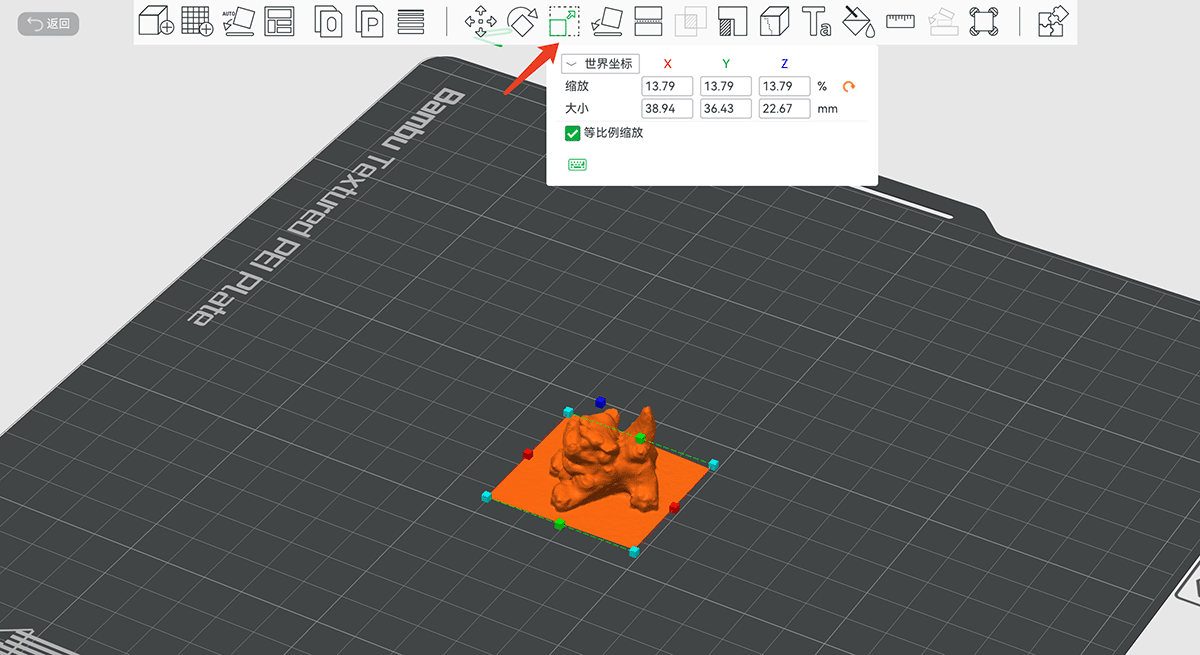Open the Color painting bucket tool

tap(858, 22)
